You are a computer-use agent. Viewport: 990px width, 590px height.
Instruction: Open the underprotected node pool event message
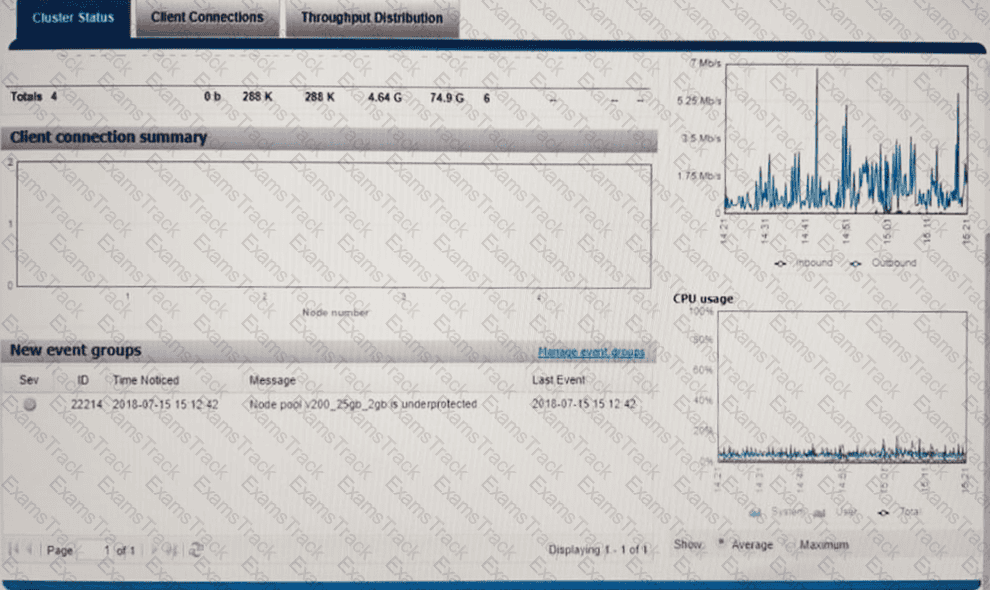point(362,404)
